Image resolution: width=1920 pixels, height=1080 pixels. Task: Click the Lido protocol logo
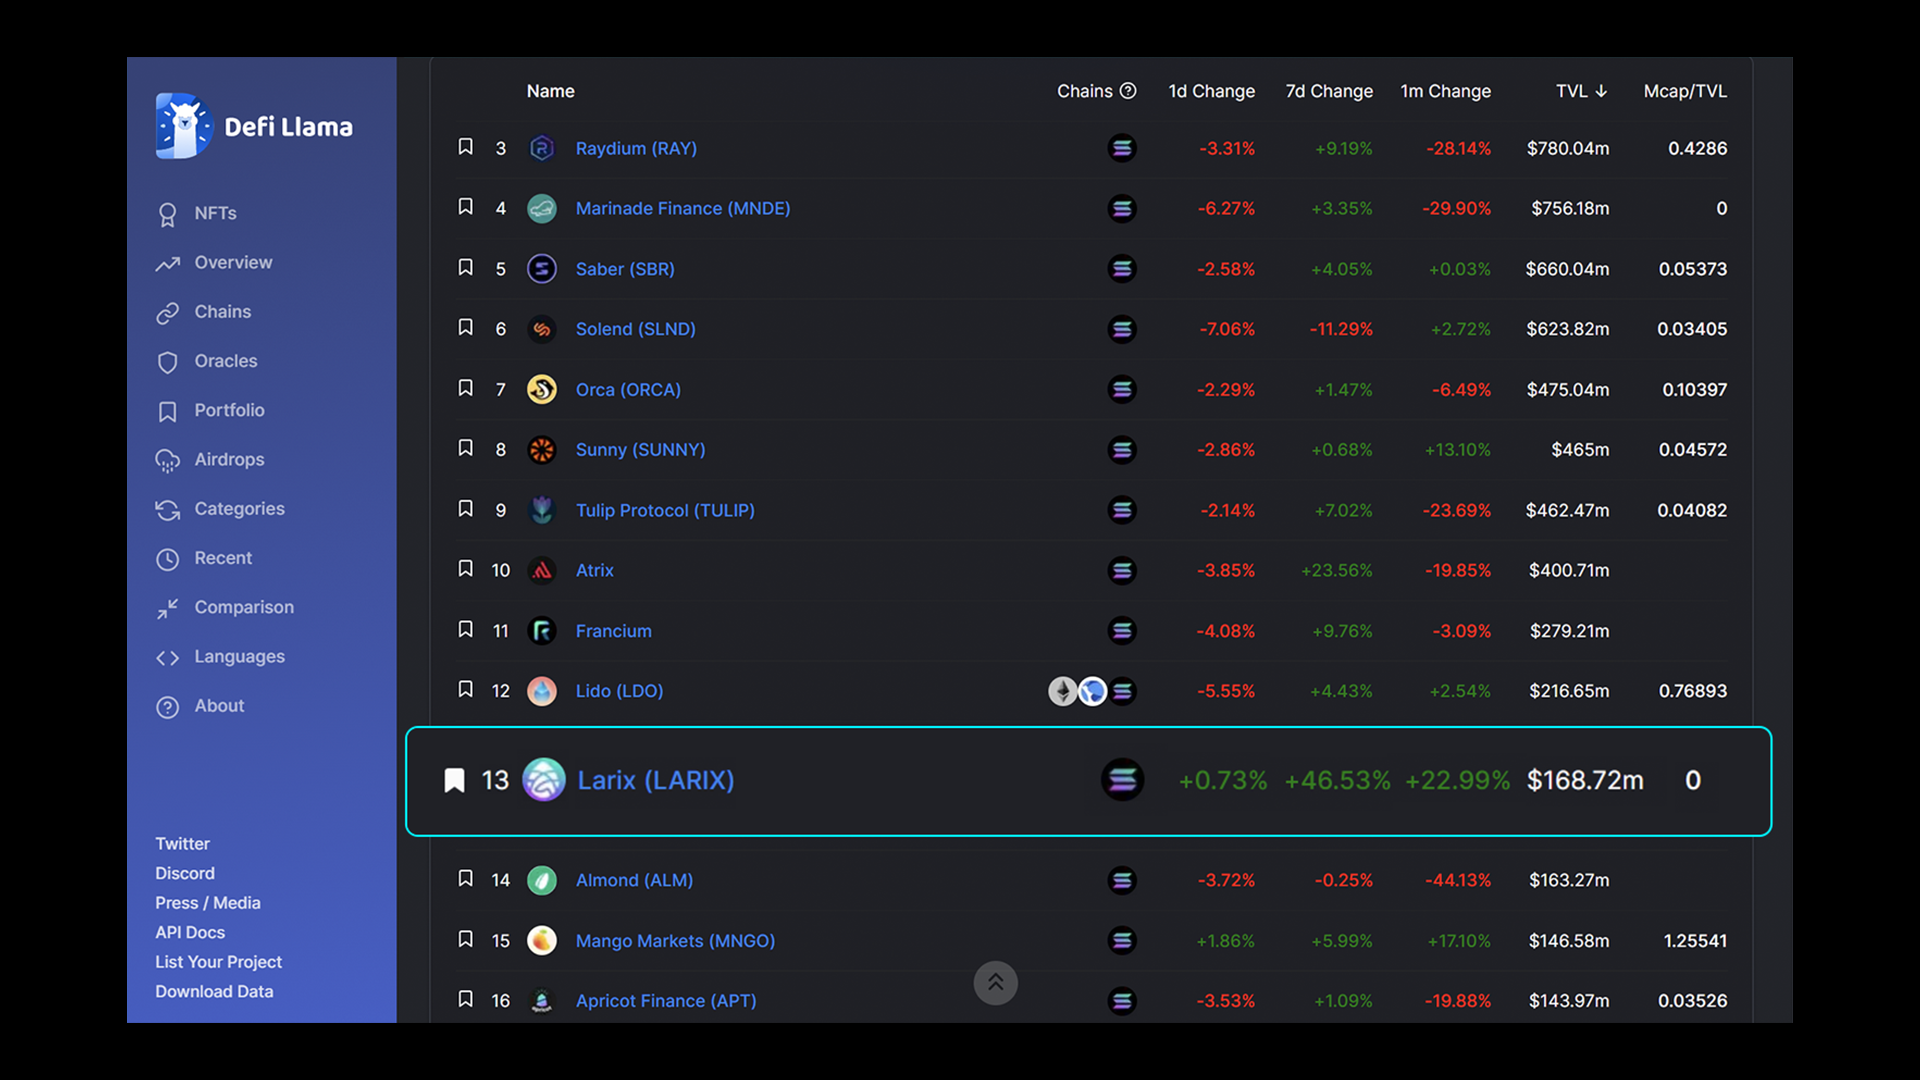tap(542, 691)
